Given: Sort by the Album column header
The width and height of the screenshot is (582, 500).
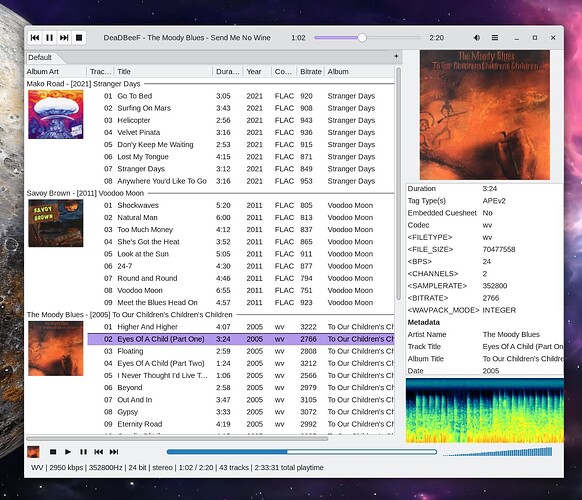Looking at the screenshot, I should point(359,71).
